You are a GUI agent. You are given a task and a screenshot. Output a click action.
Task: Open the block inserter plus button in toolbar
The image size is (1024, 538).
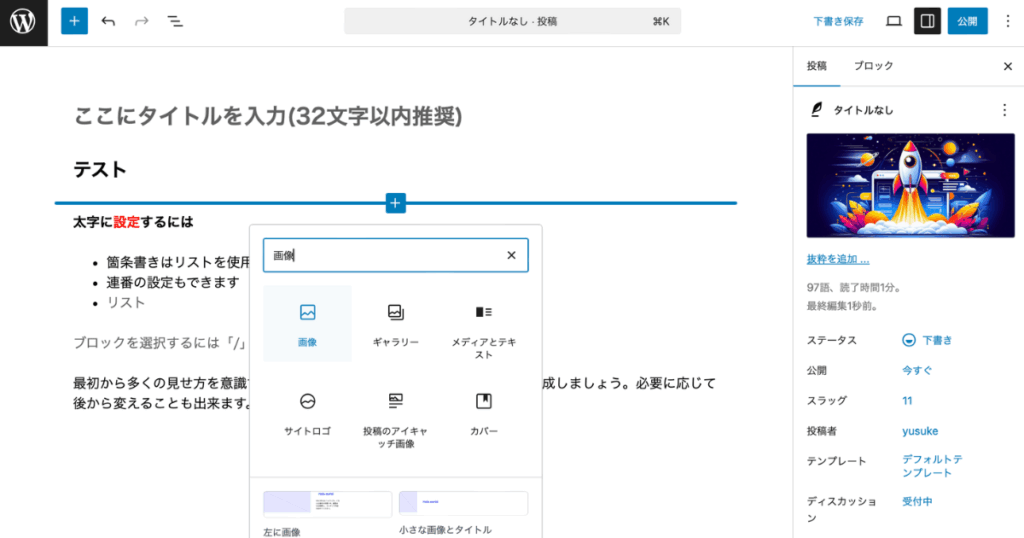[74, 21]
